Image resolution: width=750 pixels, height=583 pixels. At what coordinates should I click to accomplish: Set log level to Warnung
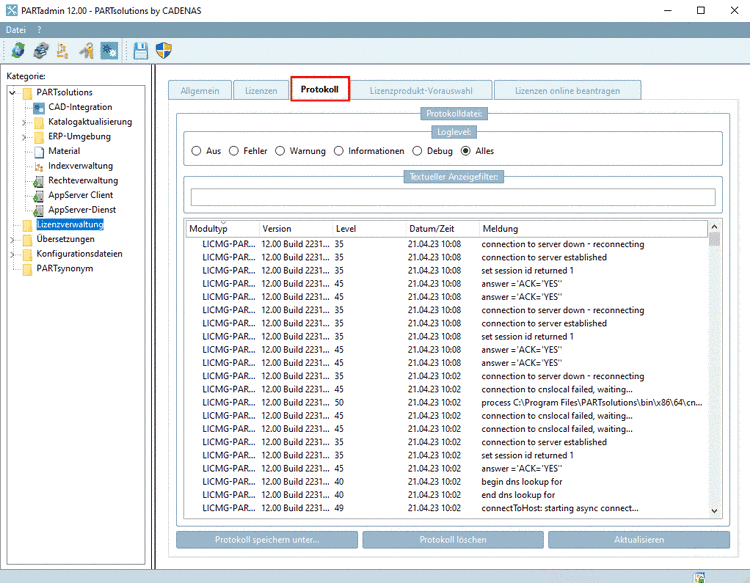[280, 151]
